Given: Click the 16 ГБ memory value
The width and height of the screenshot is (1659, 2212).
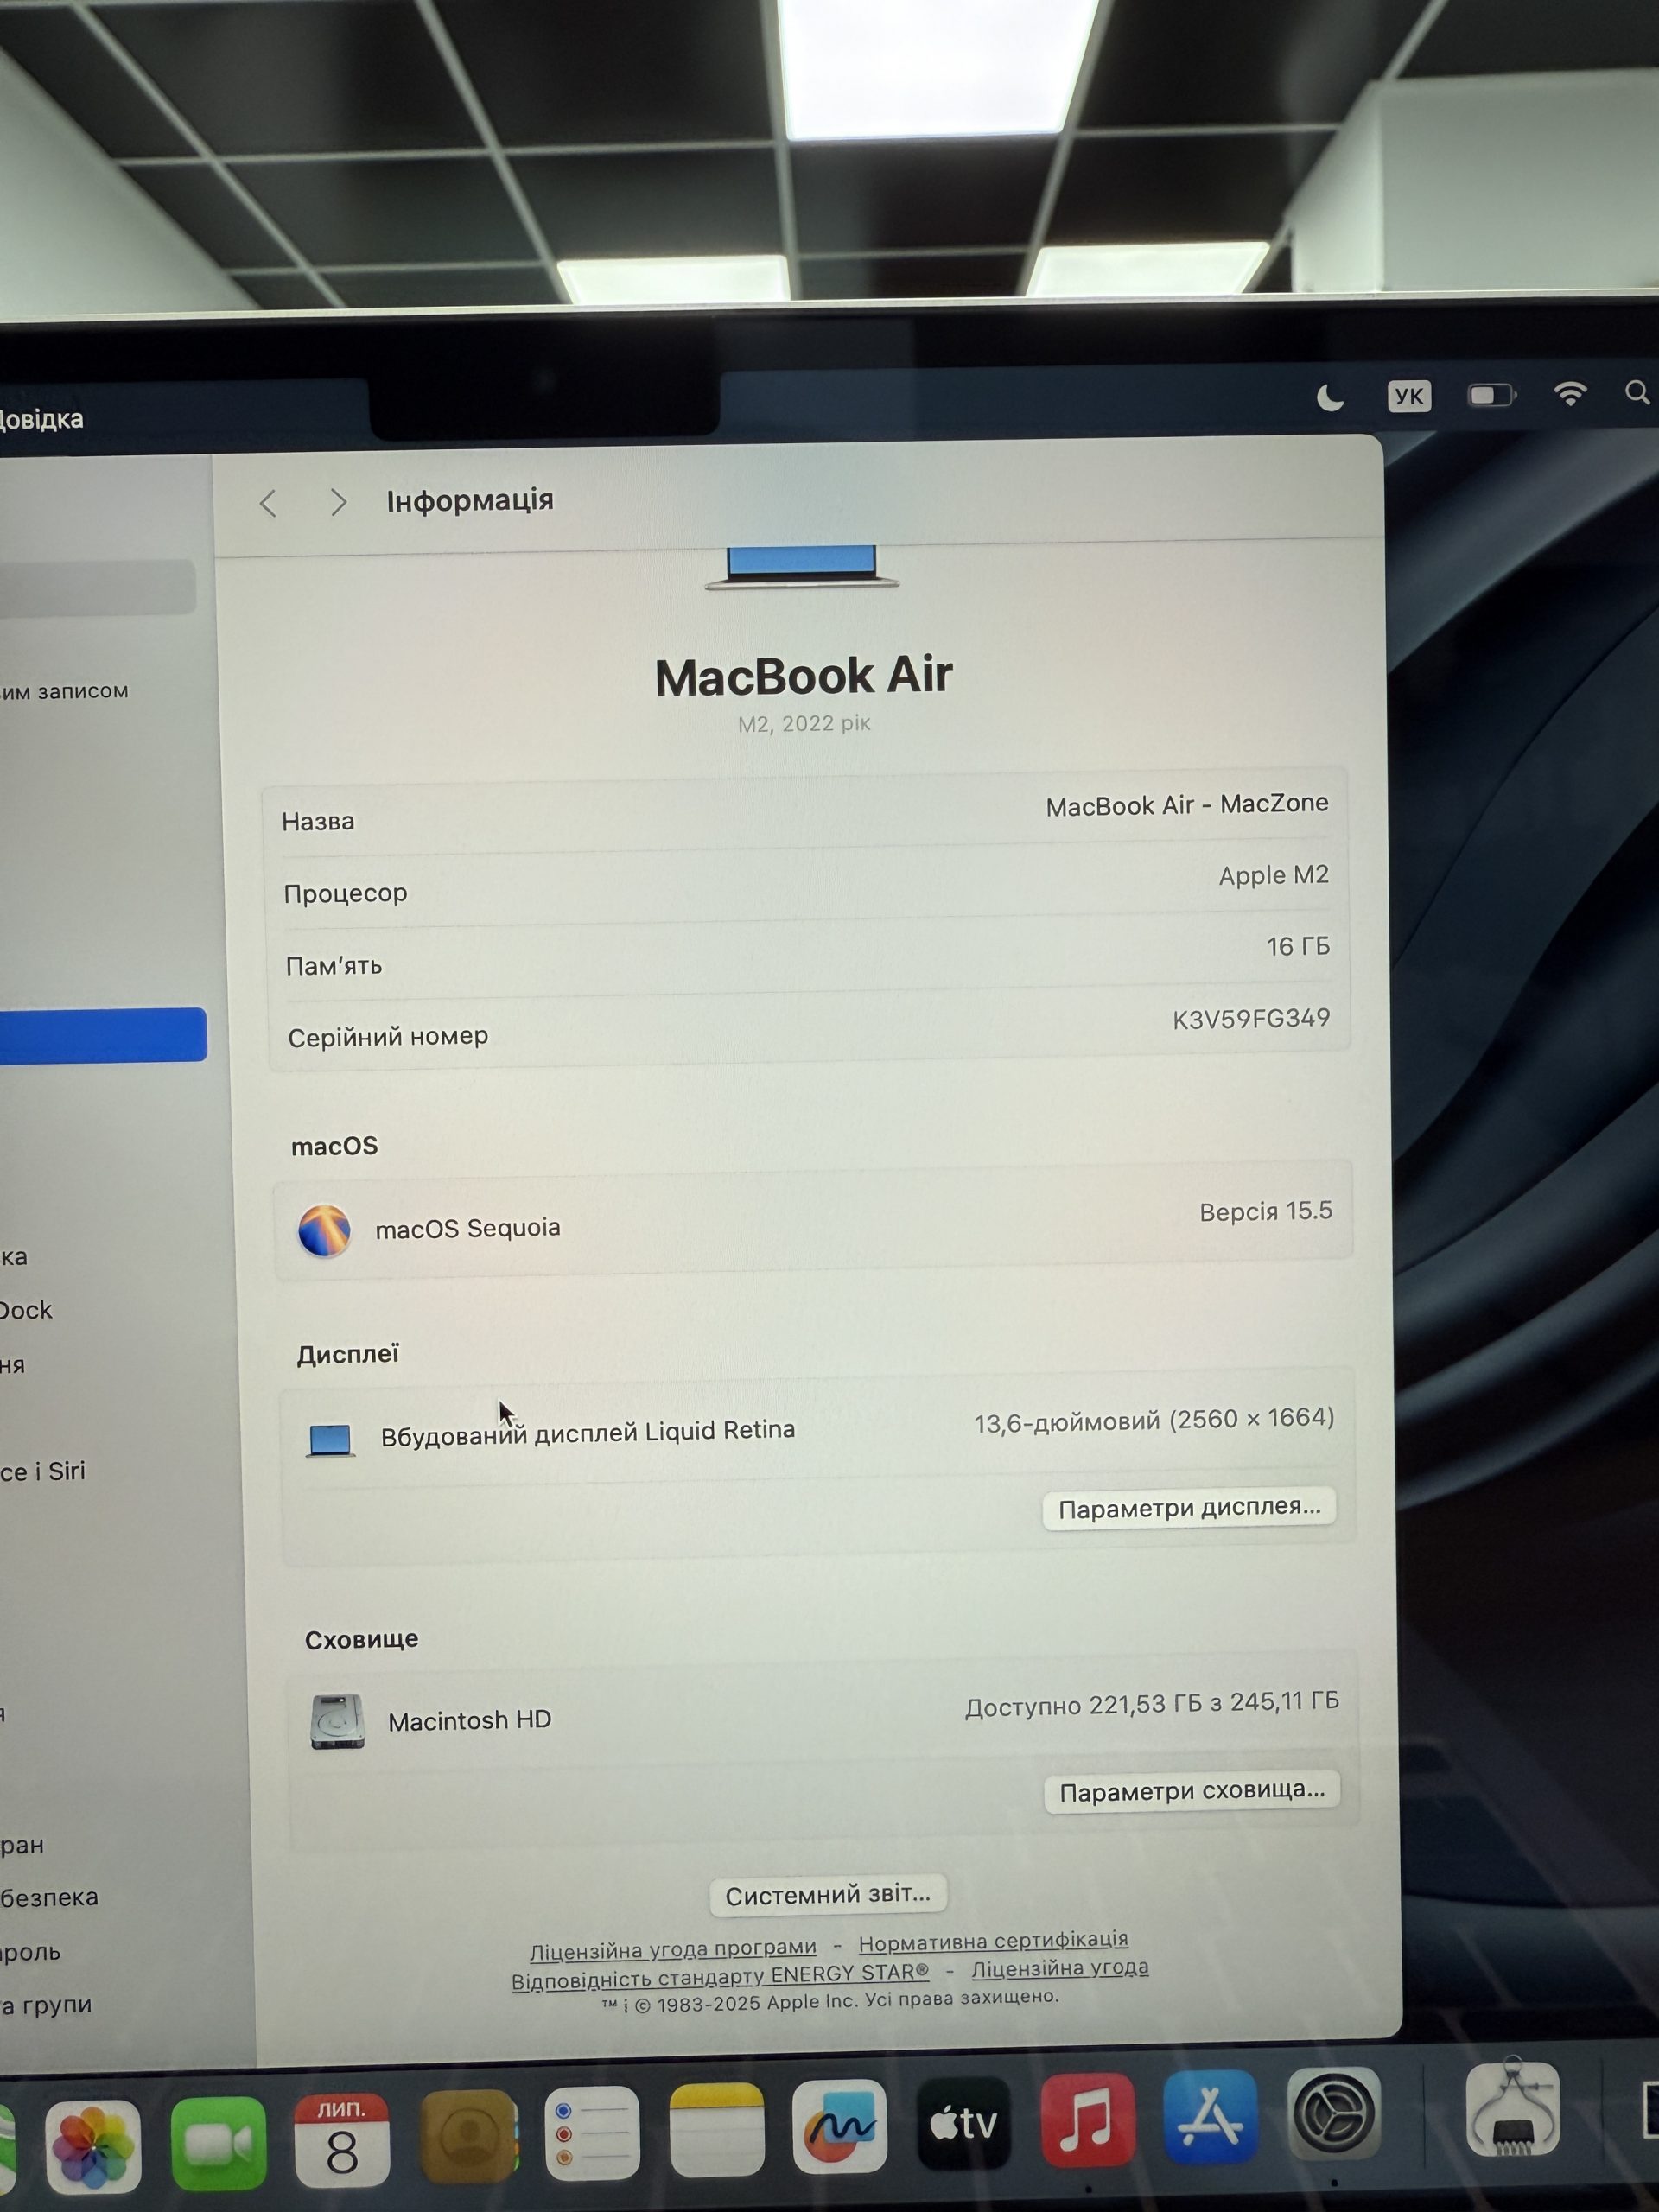Looking at the screenshot, I should click(x=1298, y=946).
